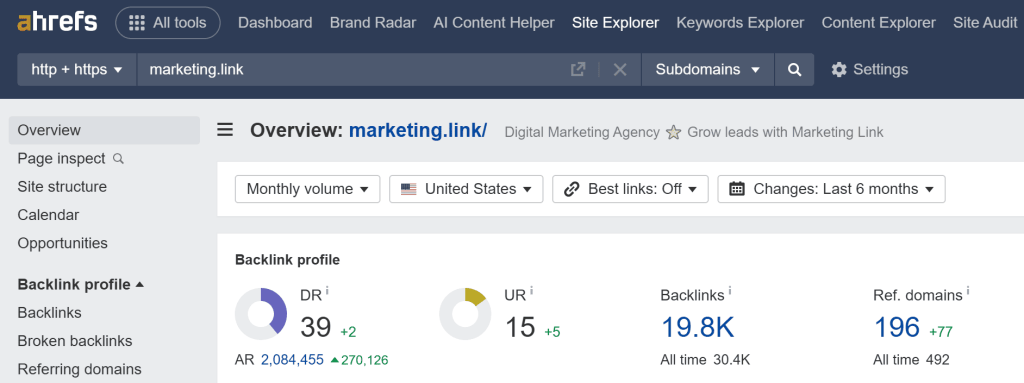1024x383 pixels.
Task: Go to Dashboard
Action: click(275, 23)
